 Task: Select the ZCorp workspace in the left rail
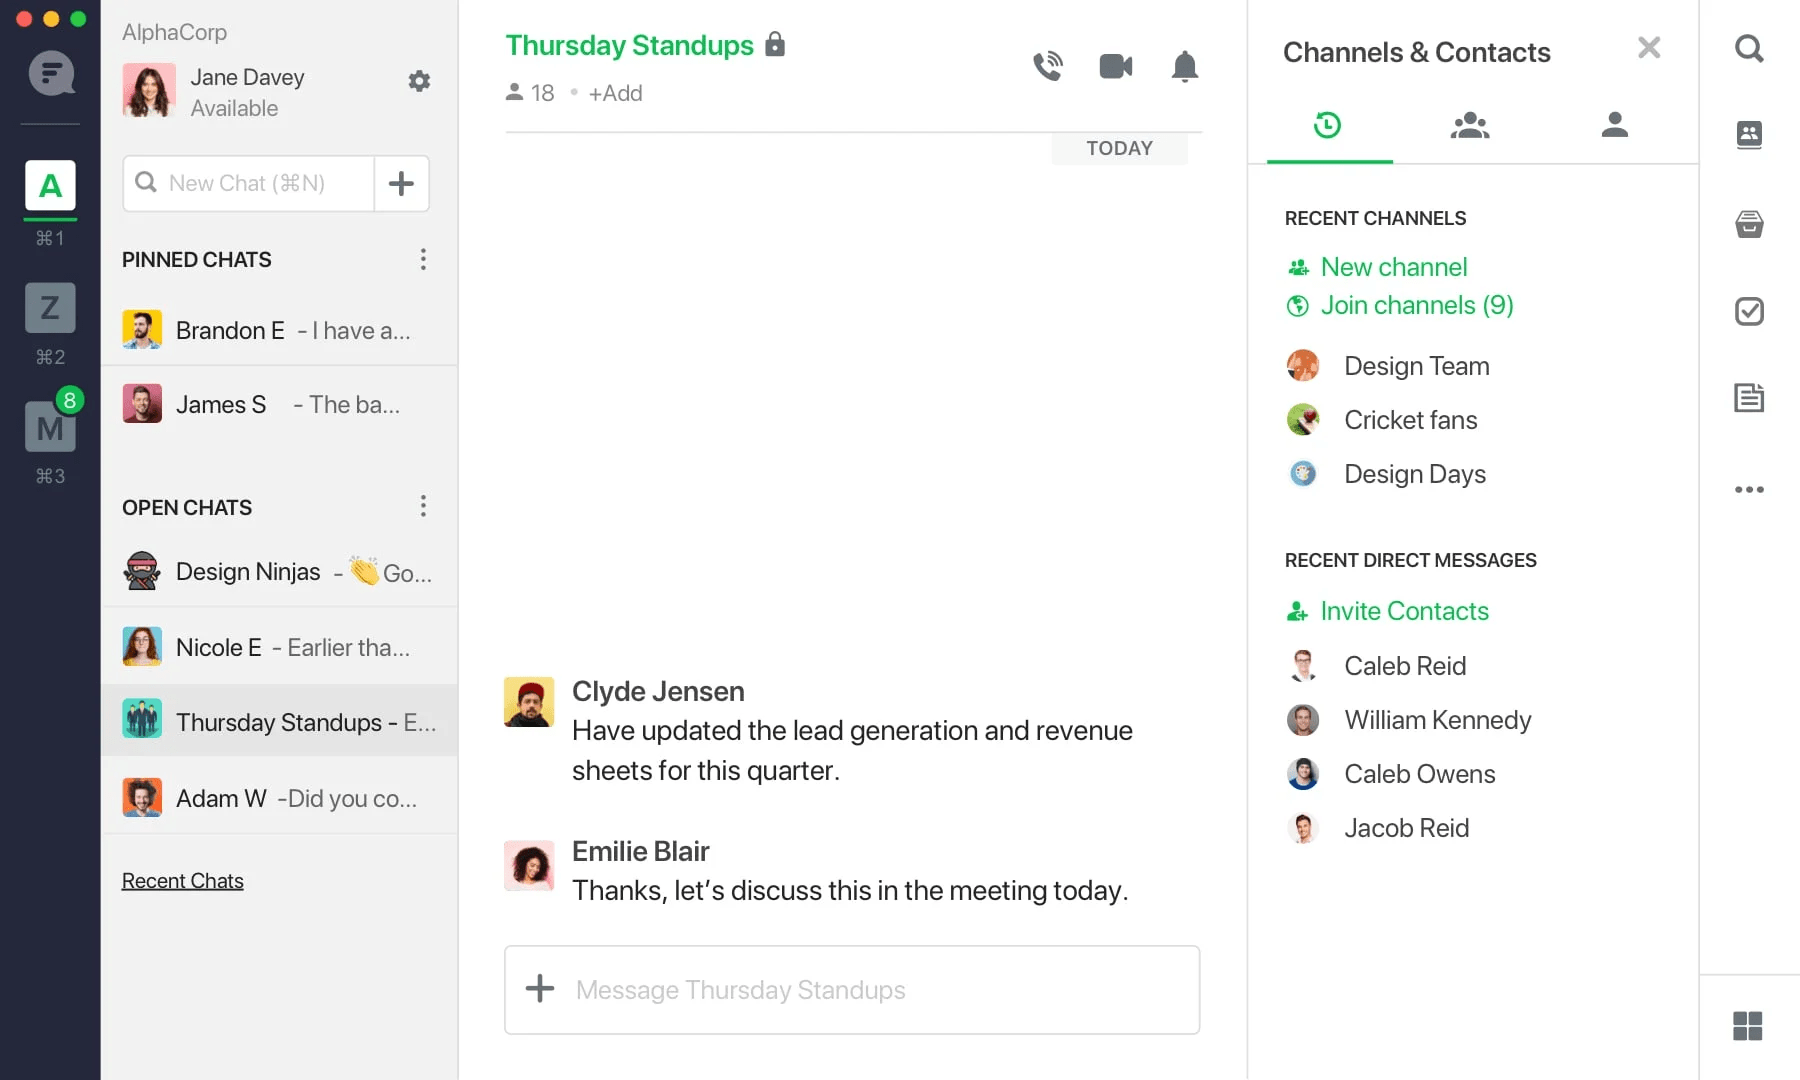point(49,308)
